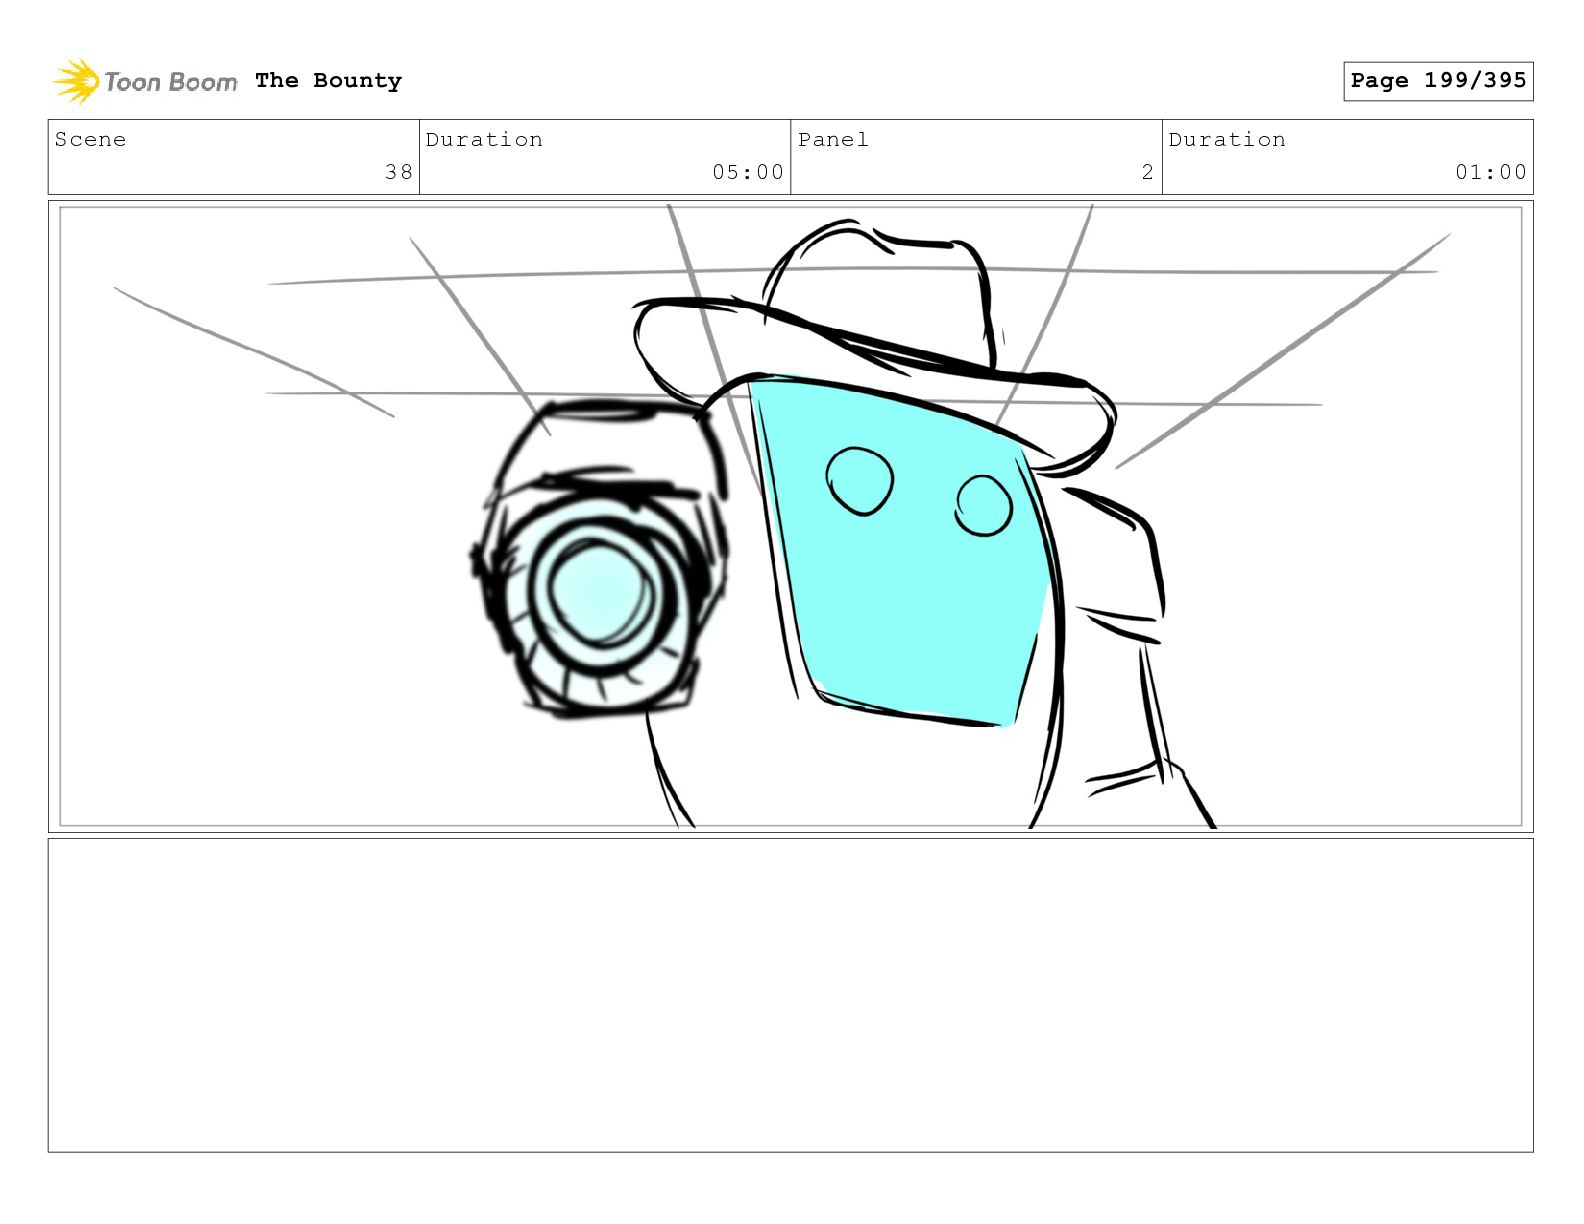This screenshot has width=1584, height=1224.
Task: Select scene number "38"
Action: pos(399,172)
